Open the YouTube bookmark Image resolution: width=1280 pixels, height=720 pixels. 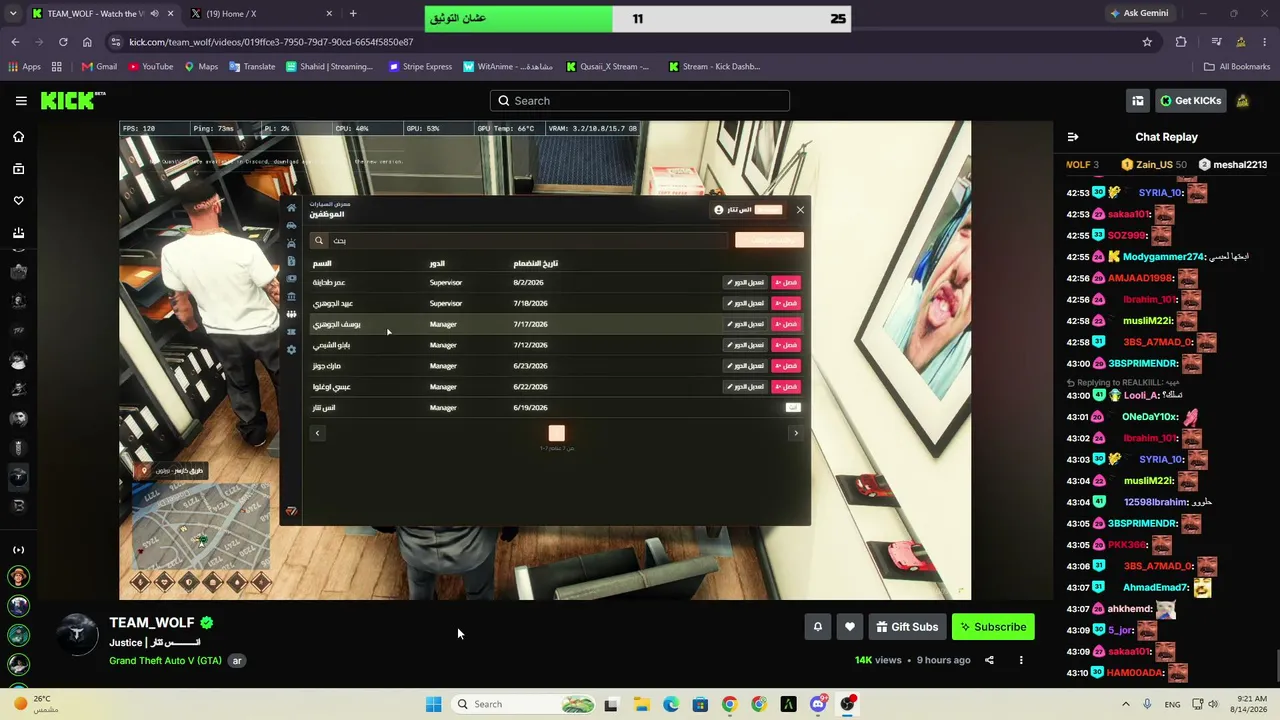[151, 67]
